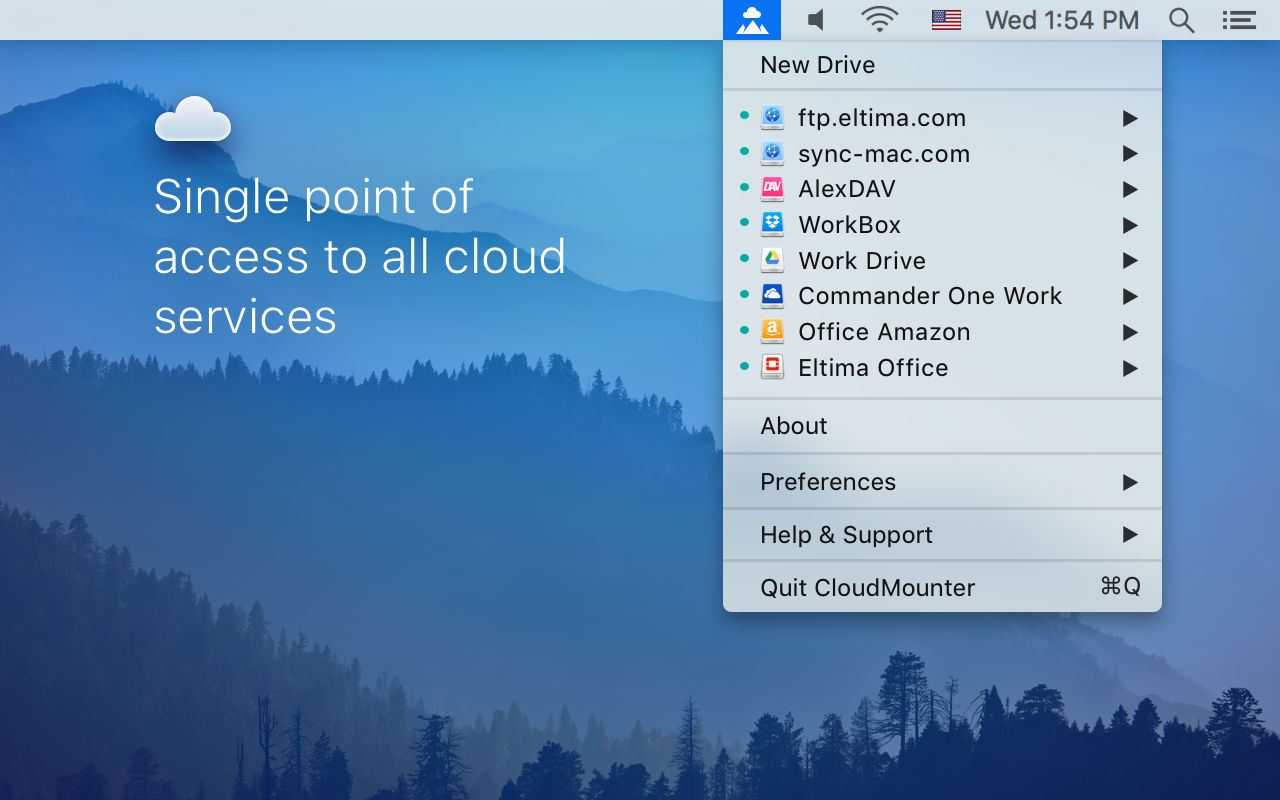Expand the ftp.eltima.com submenu arrow
The width and height of the screenshot is (1280, 800).
[x=1130, y=118]
